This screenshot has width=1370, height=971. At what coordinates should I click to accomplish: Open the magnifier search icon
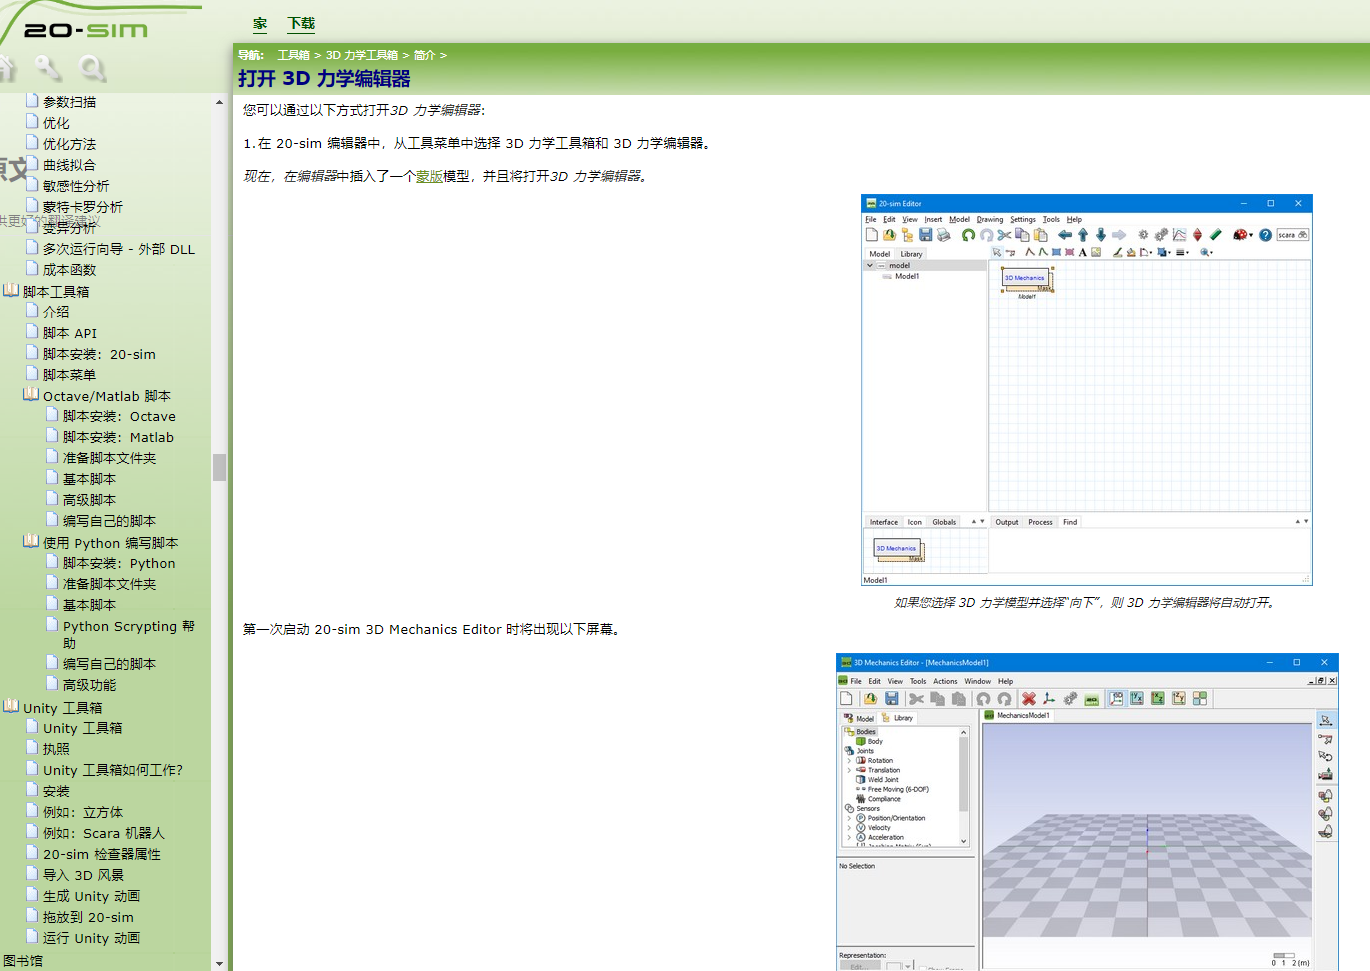[x=92, y=68]
